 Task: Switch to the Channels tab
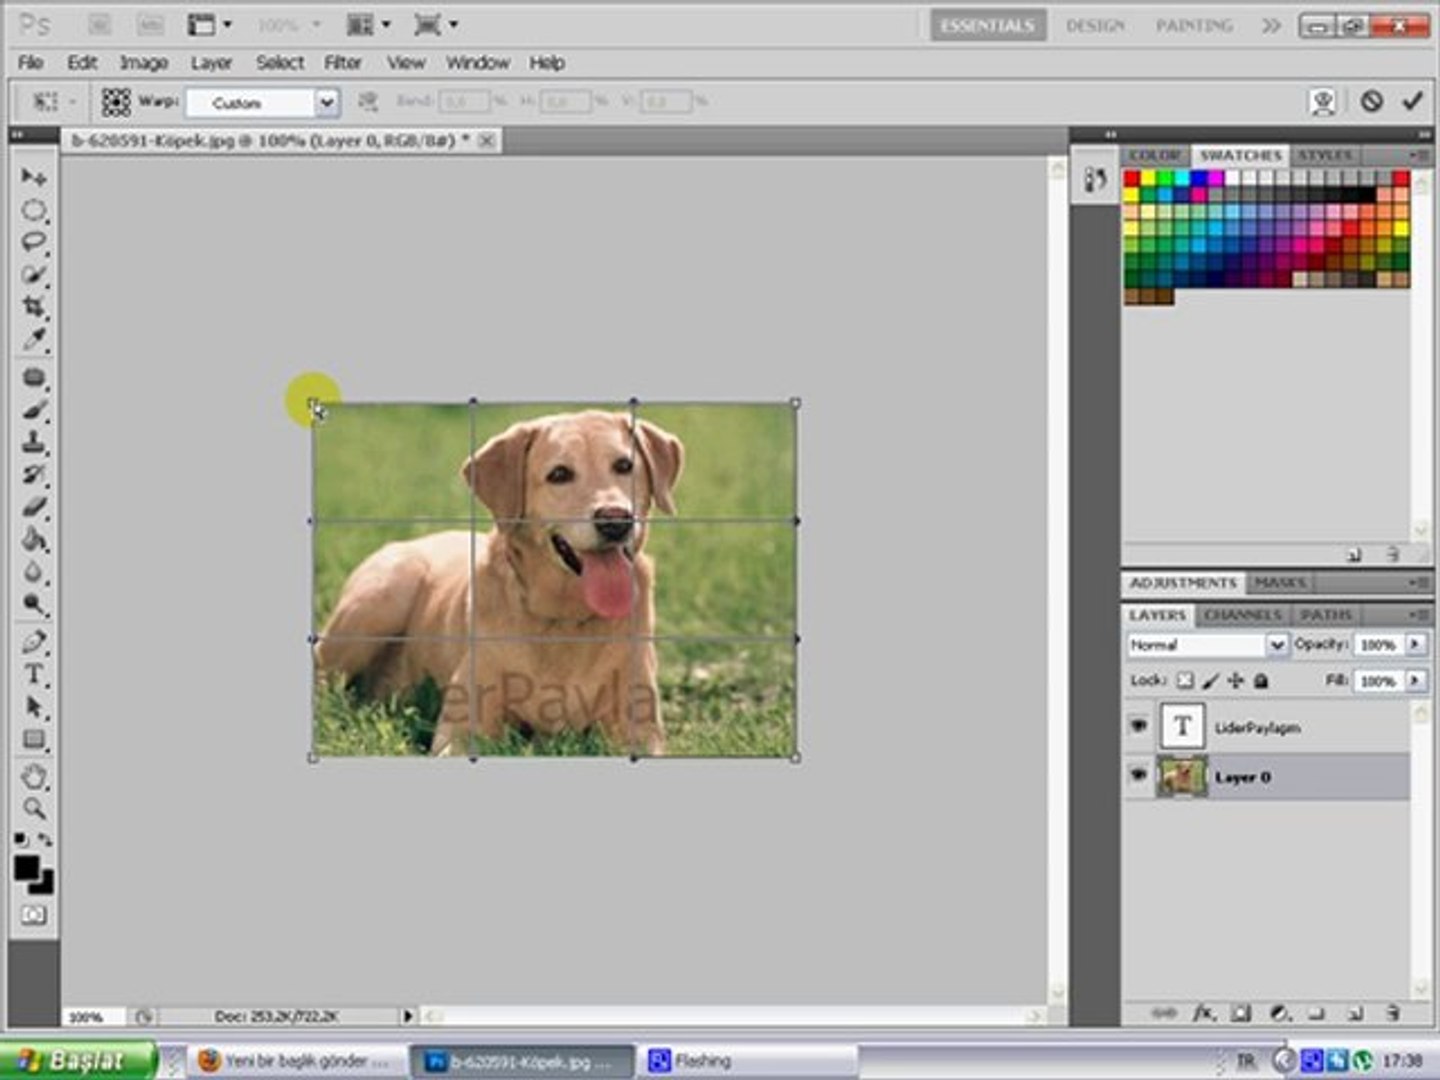tap(1242, 615)
